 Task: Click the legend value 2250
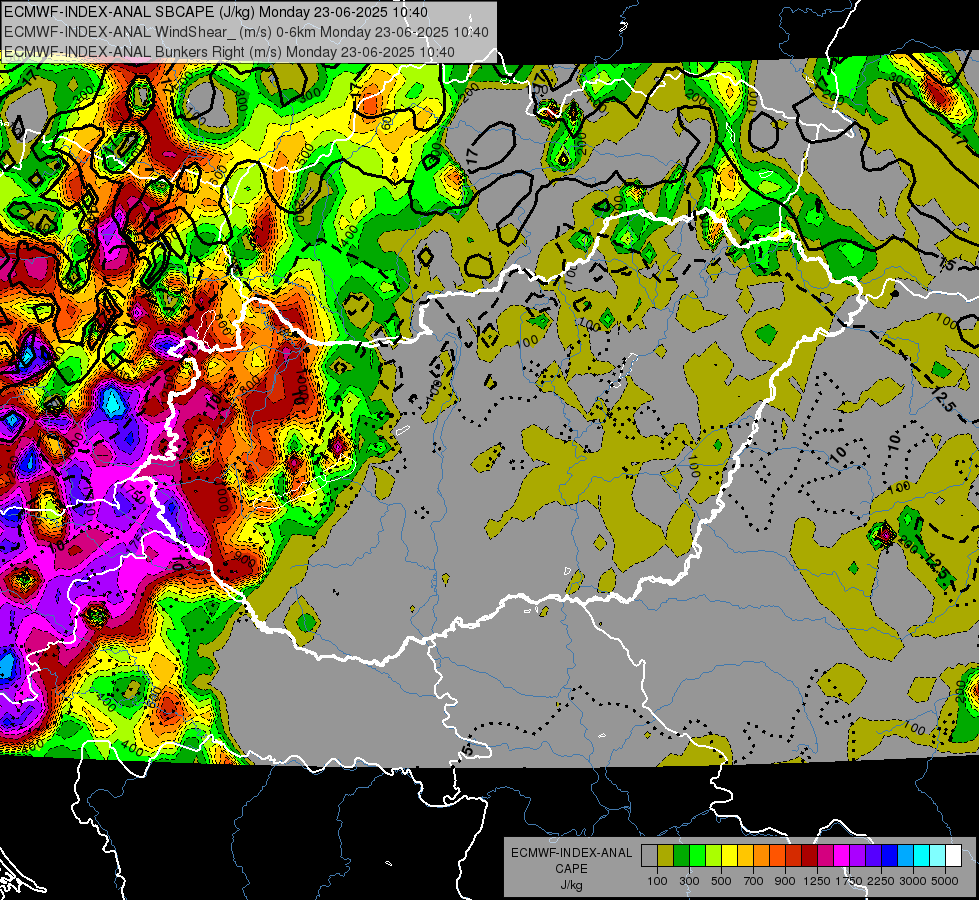click(x=881, y=881)
